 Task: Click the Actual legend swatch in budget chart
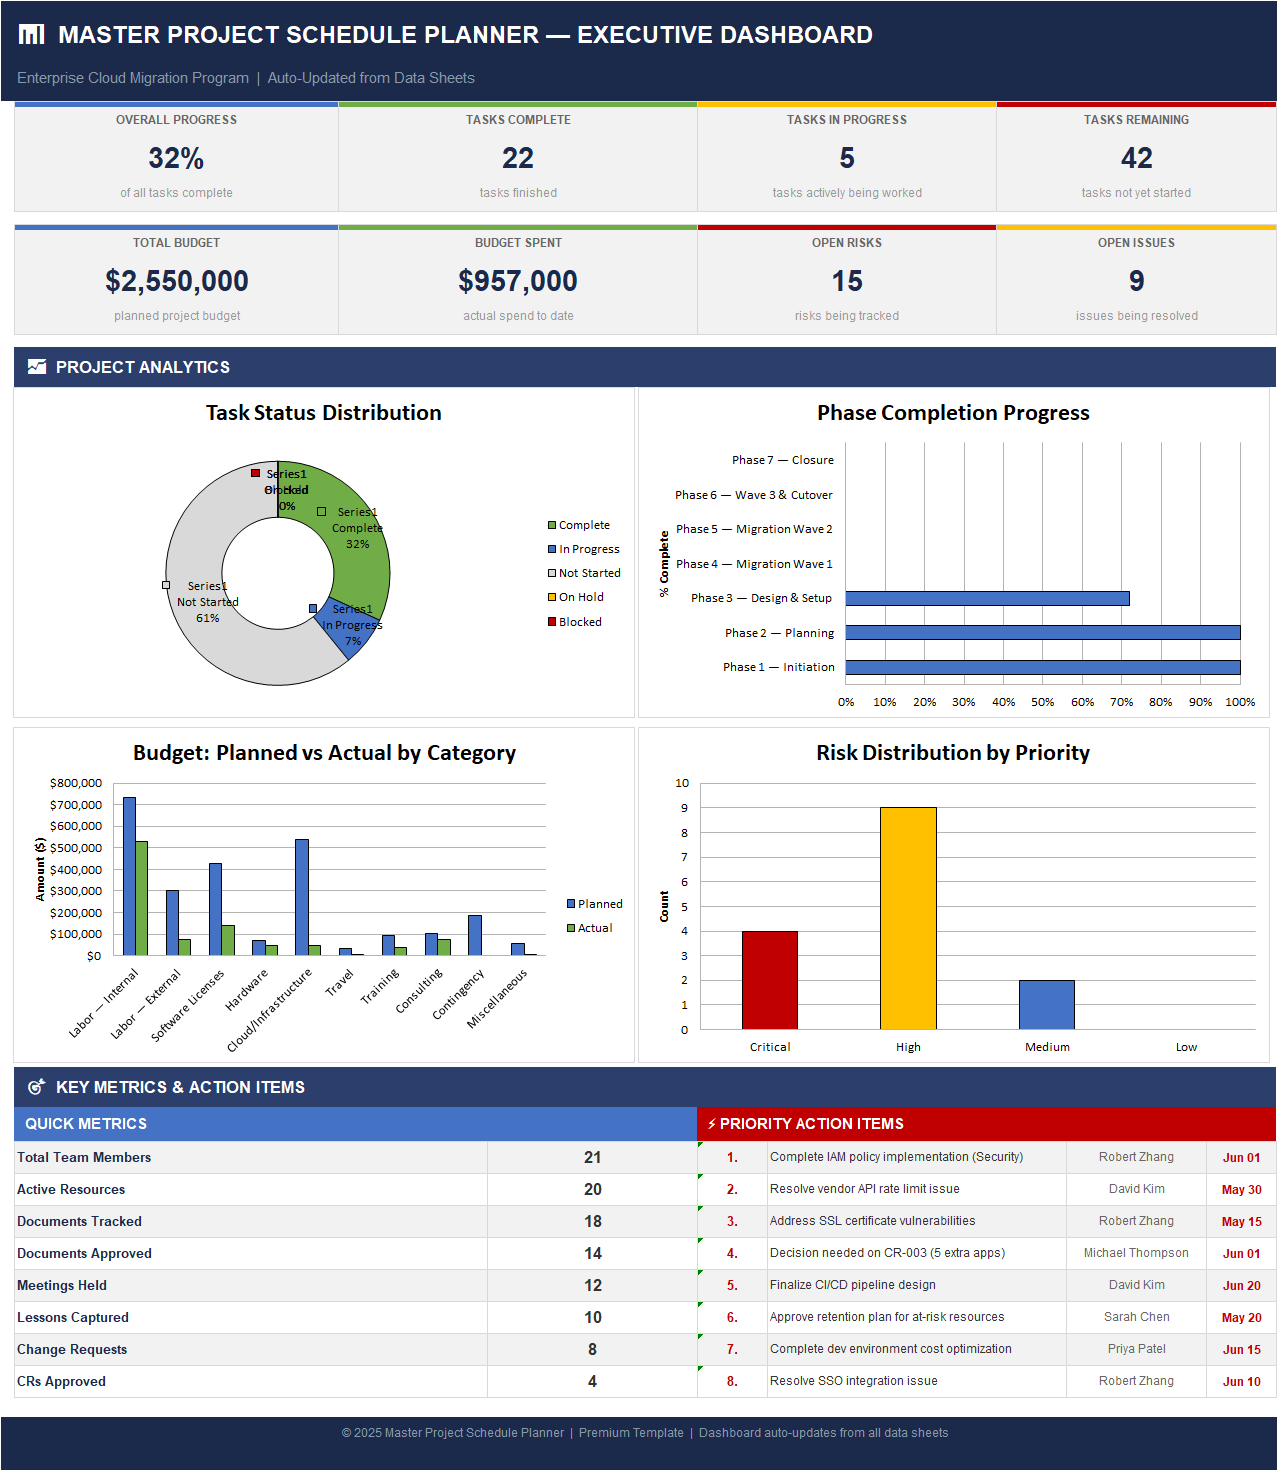click(x=571, y=928)
